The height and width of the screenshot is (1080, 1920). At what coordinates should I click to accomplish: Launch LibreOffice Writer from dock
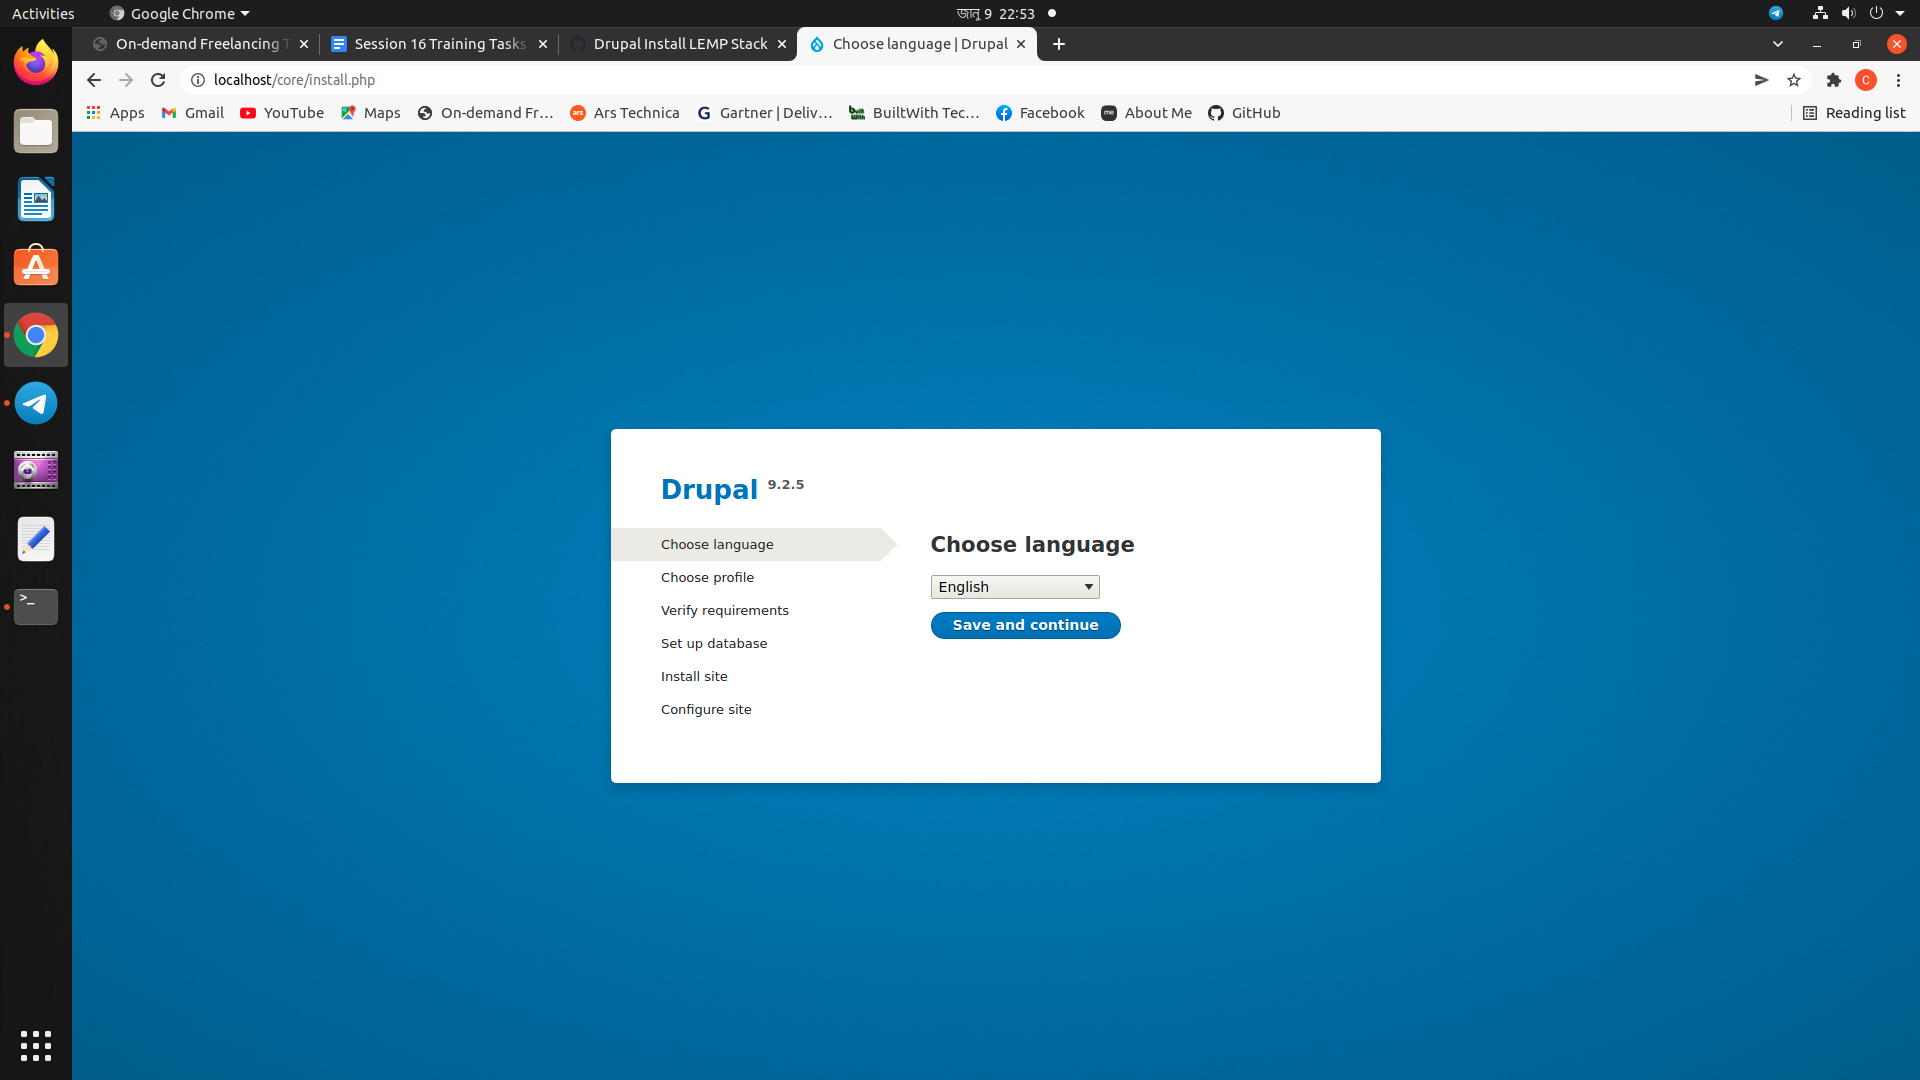point(36,199)
